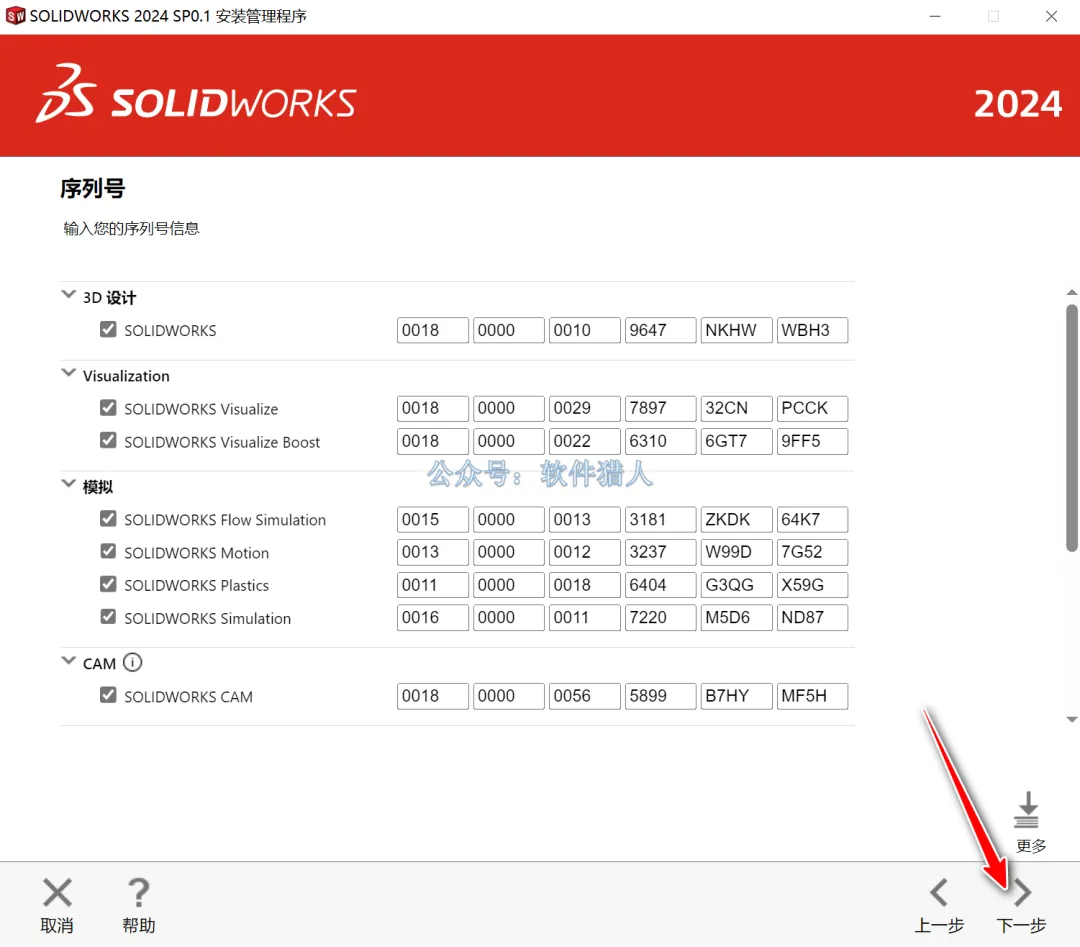The height and width of the screenshot is (947, 1080).
Task: Click CAM serial field 5899
Action: coord(660,696)
